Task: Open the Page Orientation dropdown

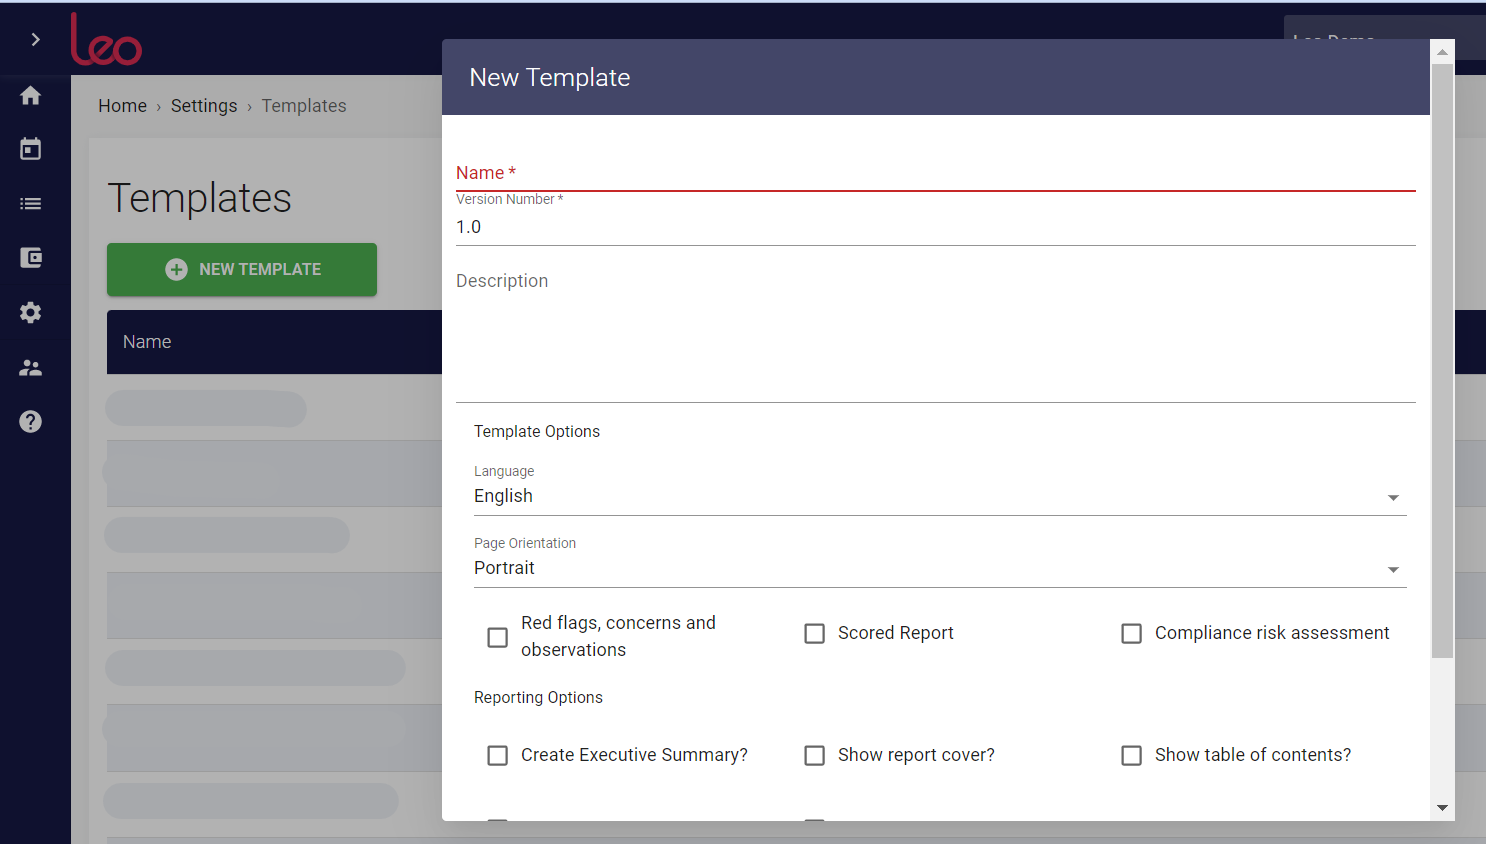Action: tap(938, 568)
